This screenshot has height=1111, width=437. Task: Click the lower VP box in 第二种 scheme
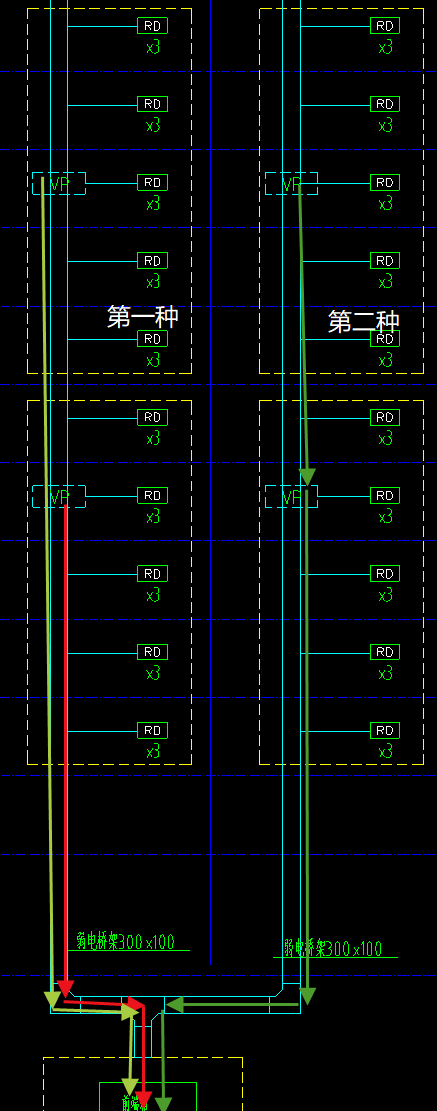tap(291, 497)
